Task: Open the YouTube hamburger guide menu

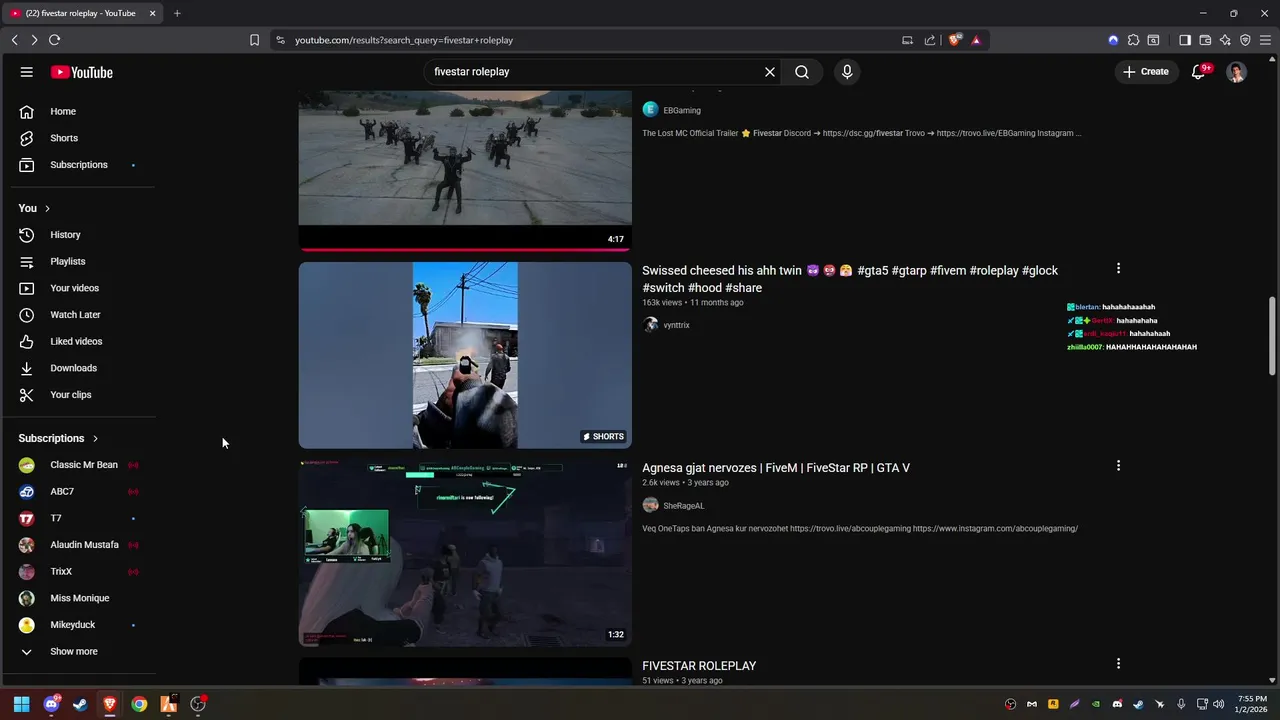Action: (x=27, y=72)
